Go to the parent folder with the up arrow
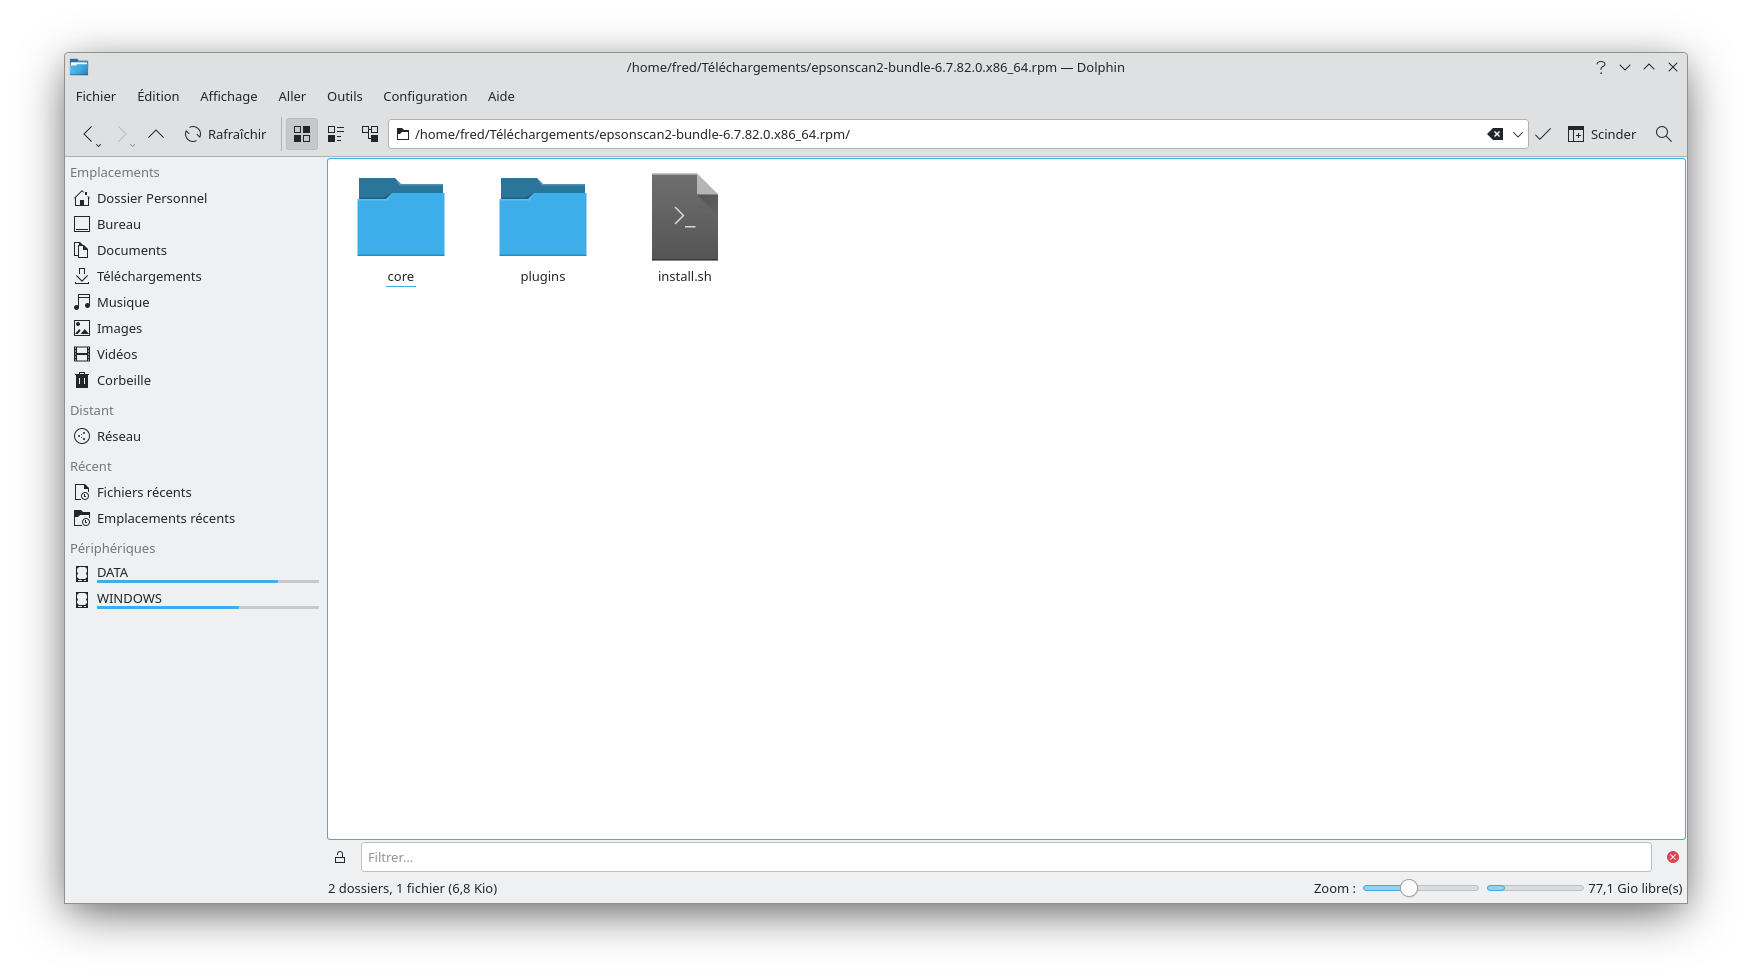 (x=156, y=133)
